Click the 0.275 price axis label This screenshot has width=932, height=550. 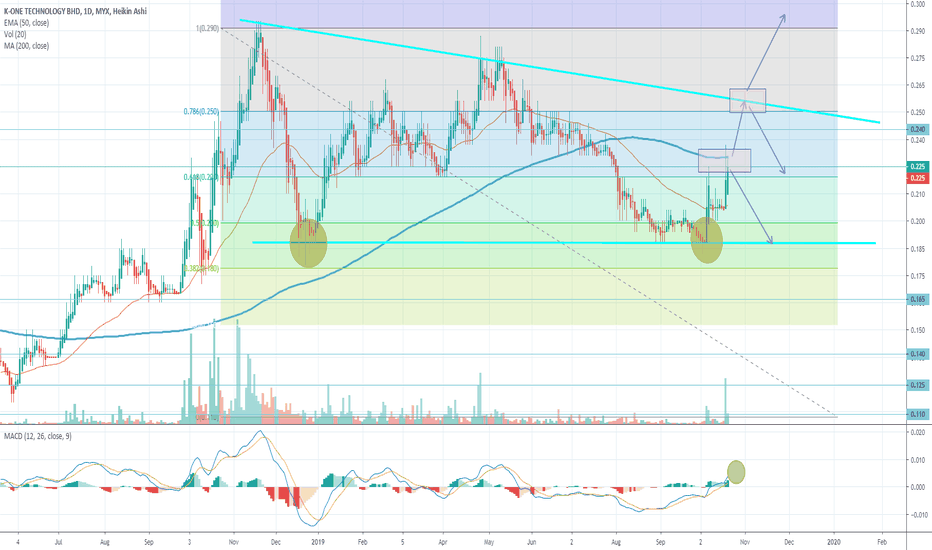pyautogui.click(x=918, y=58)
